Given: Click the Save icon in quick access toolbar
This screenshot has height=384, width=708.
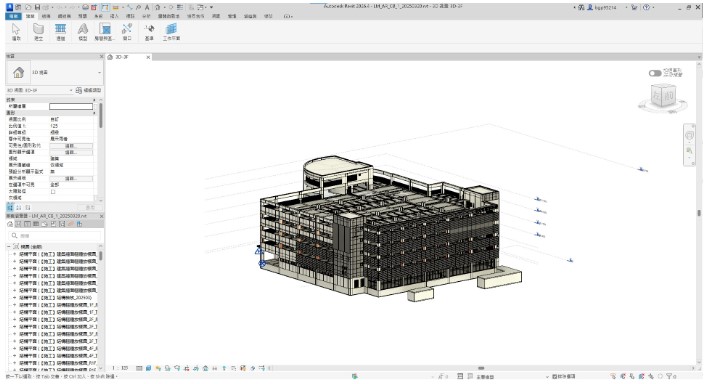Looking at the screenshot, I should pos(37,7).
